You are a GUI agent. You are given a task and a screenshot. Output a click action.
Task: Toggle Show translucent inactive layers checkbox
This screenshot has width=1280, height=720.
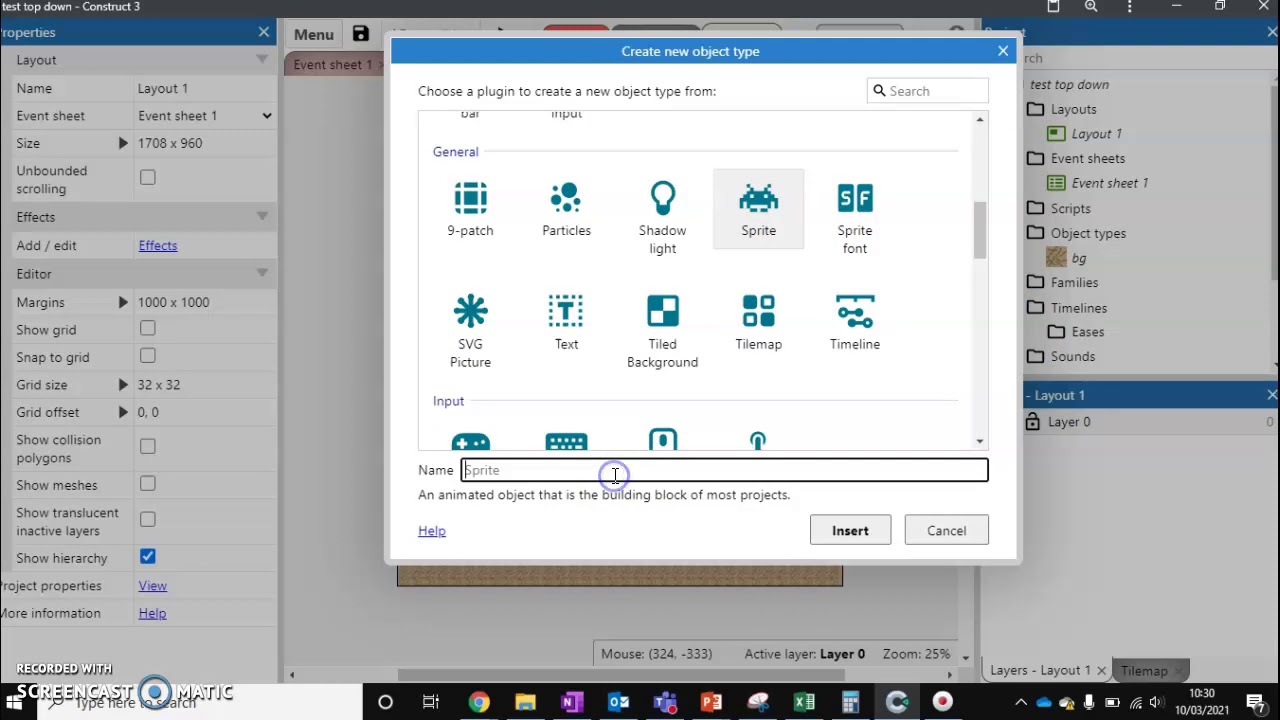[147, 520]
